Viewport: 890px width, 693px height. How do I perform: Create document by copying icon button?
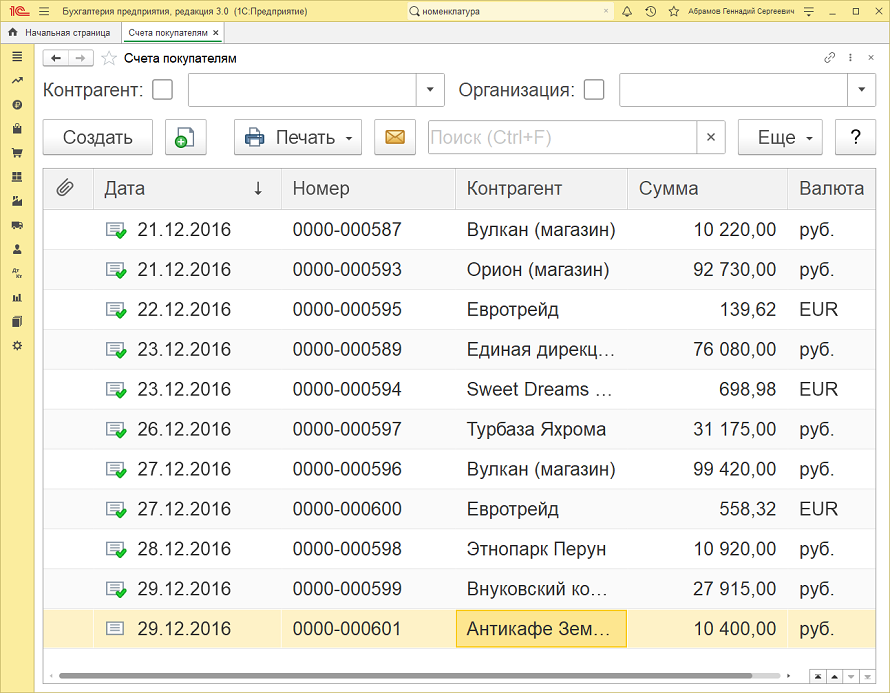[186, 137]
